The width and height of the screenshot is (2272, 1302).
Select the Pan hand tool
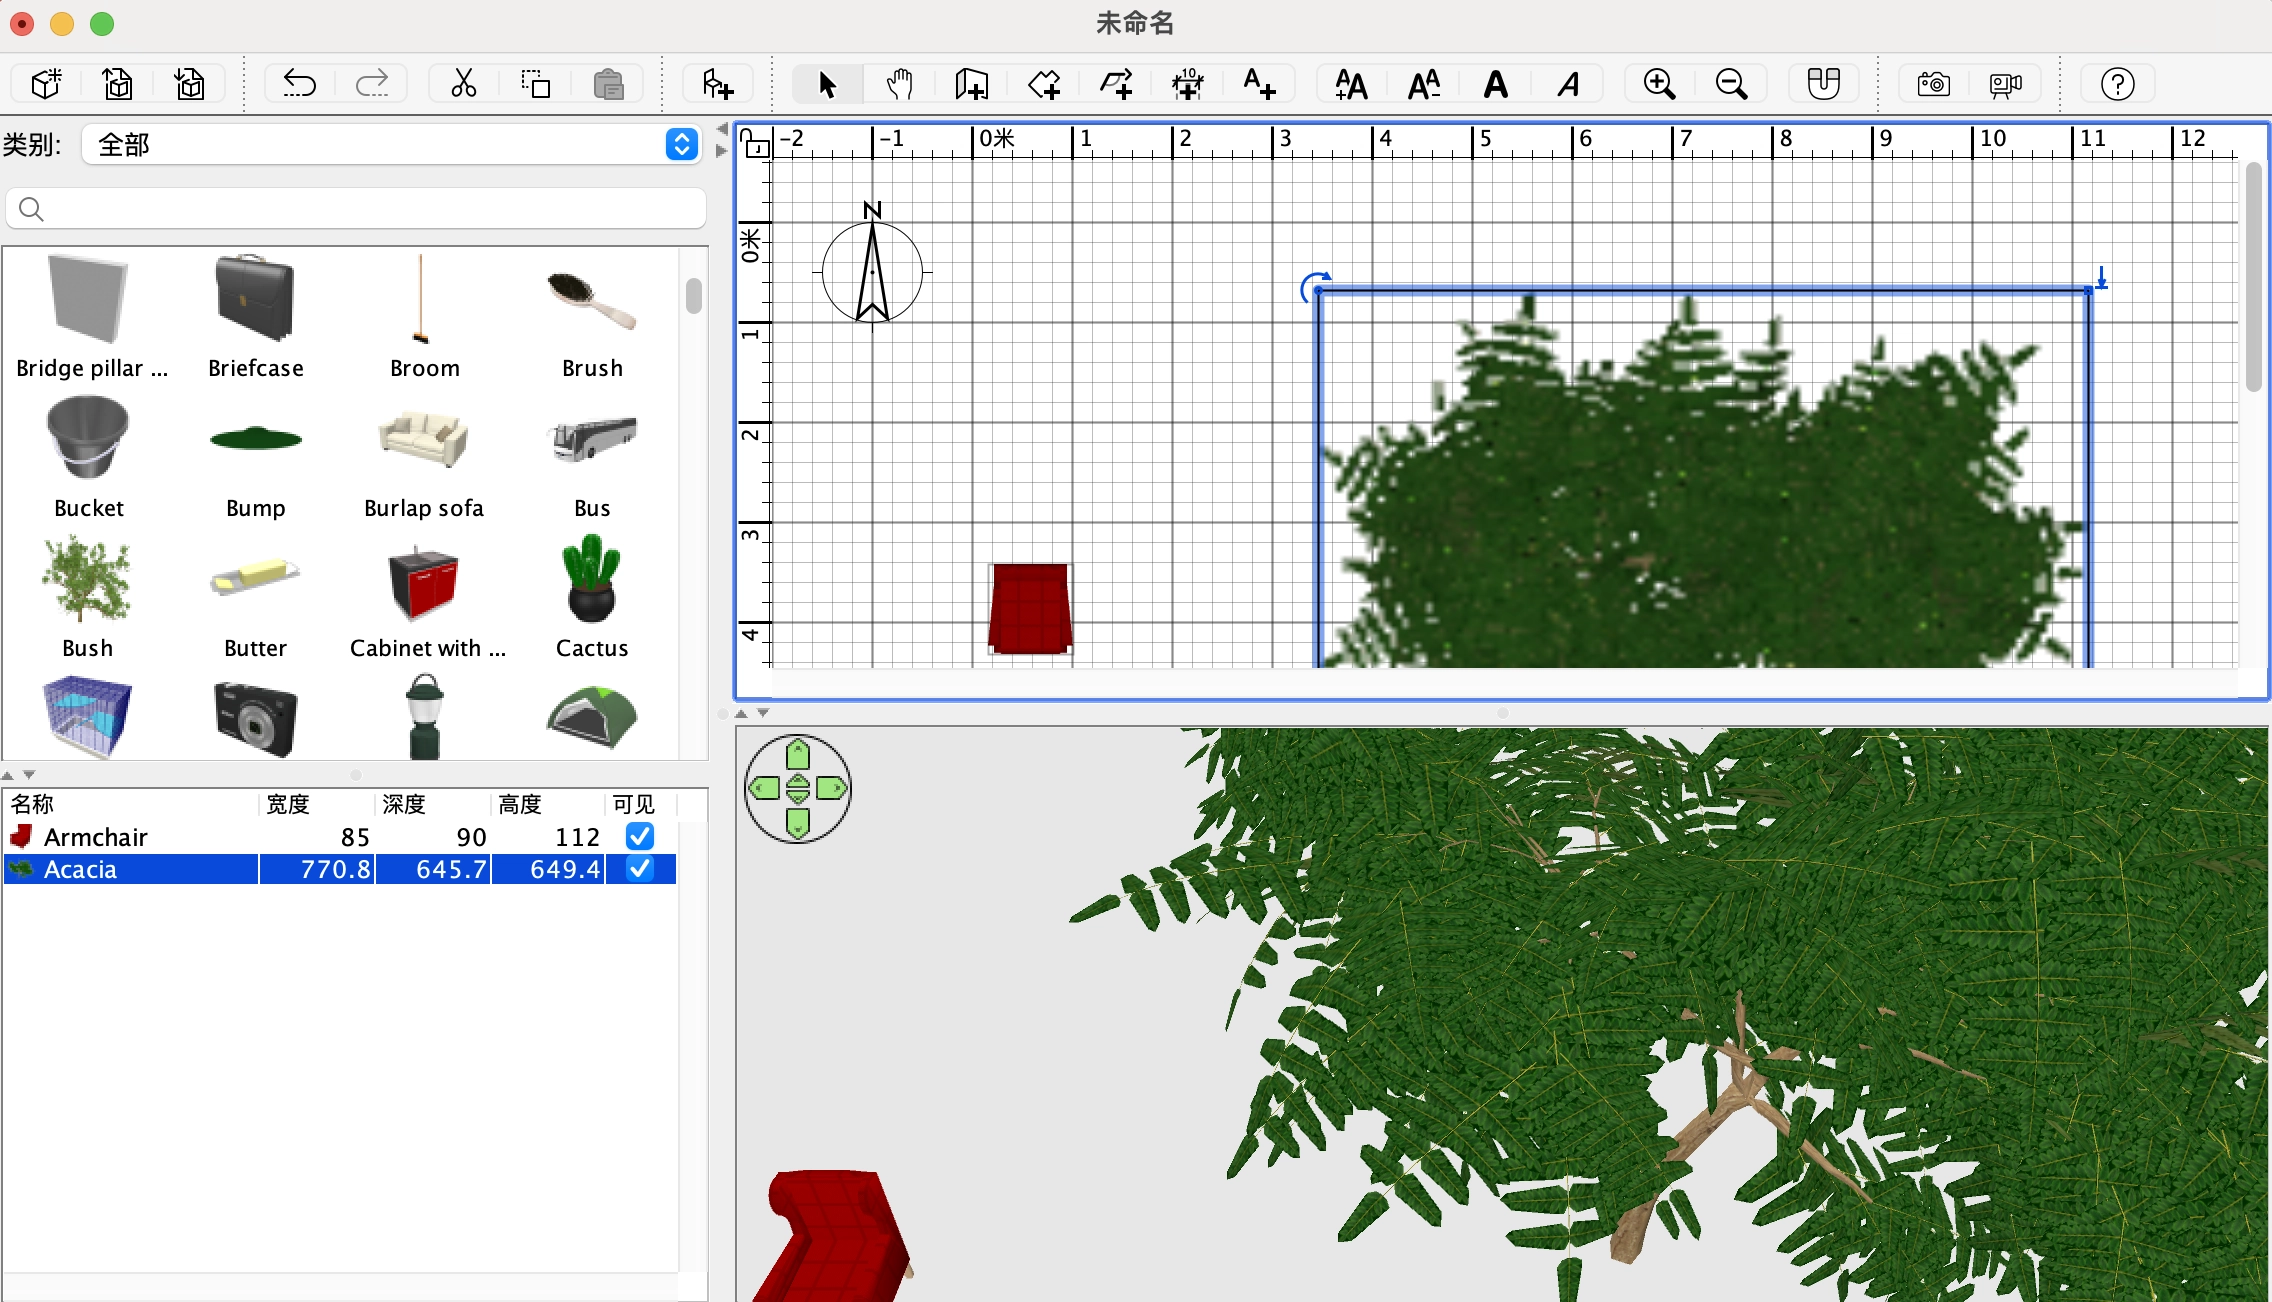899,84
